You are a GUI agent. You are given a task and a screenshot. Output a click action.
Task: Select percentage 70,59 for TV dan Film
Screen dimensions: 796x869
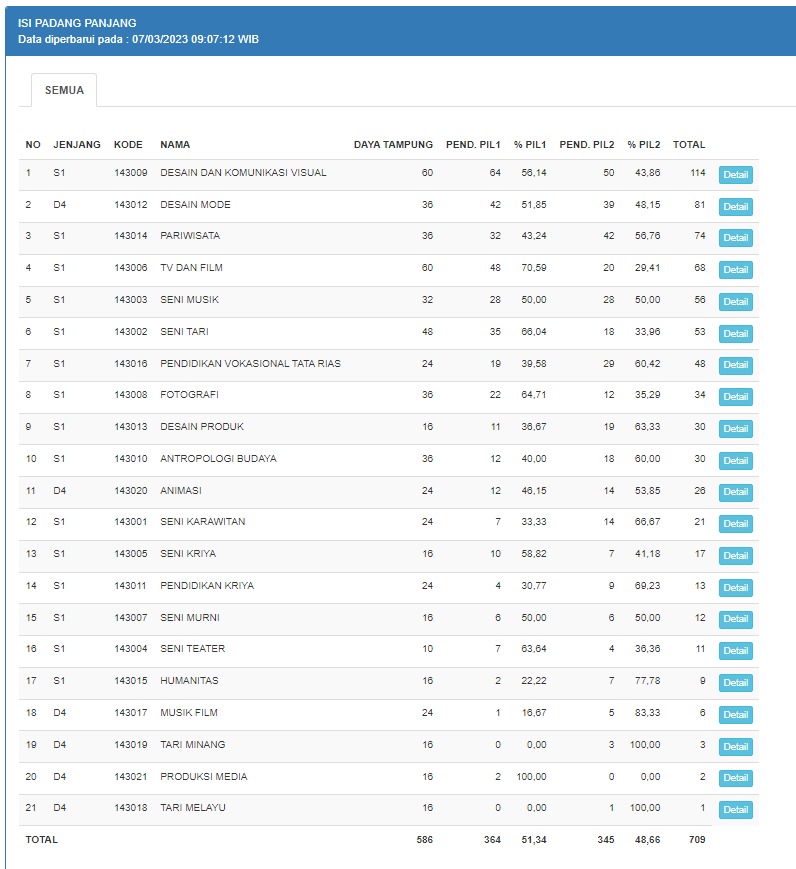(534, 268)
